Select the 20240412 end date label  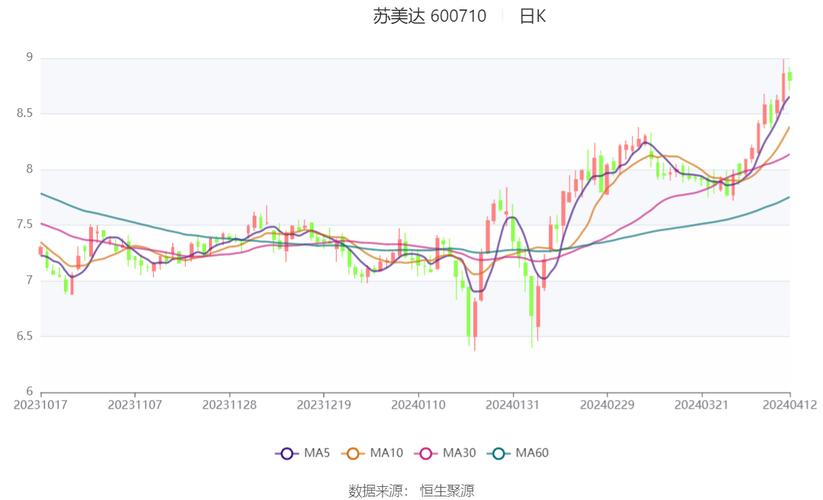point(790,405)
